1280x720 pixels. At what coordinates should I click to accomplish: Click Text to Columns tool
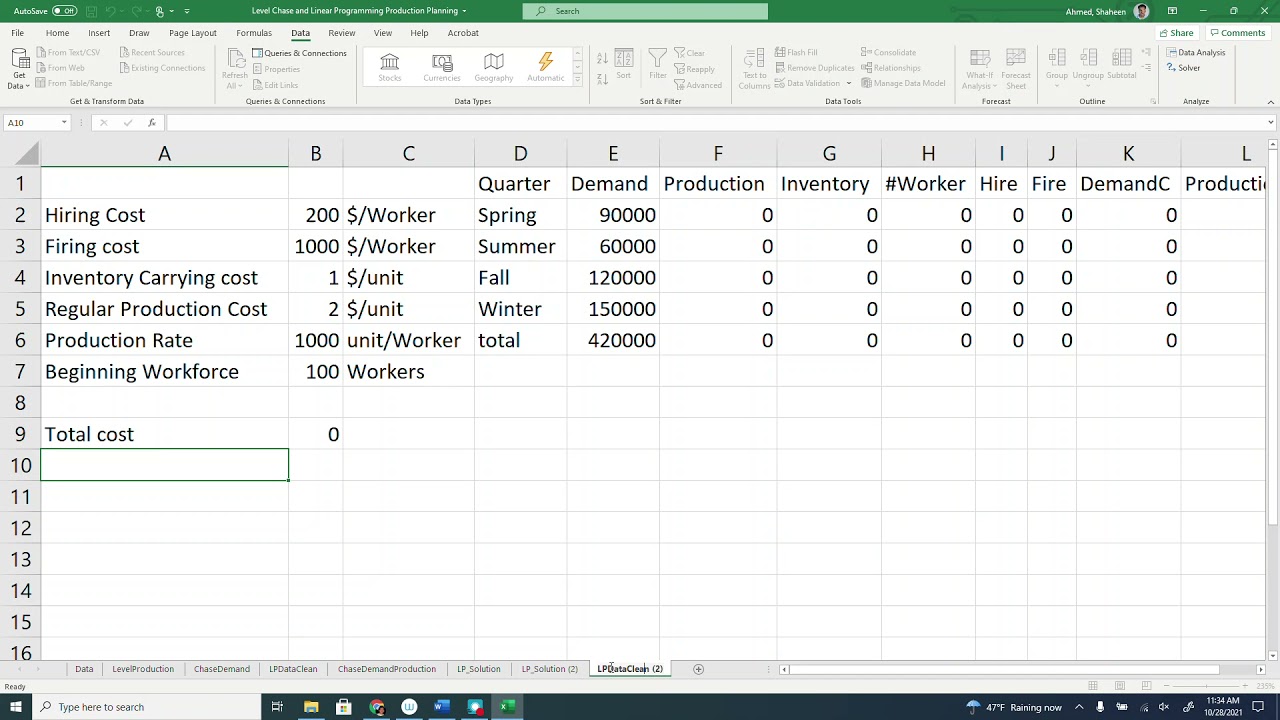click(755, 69)
